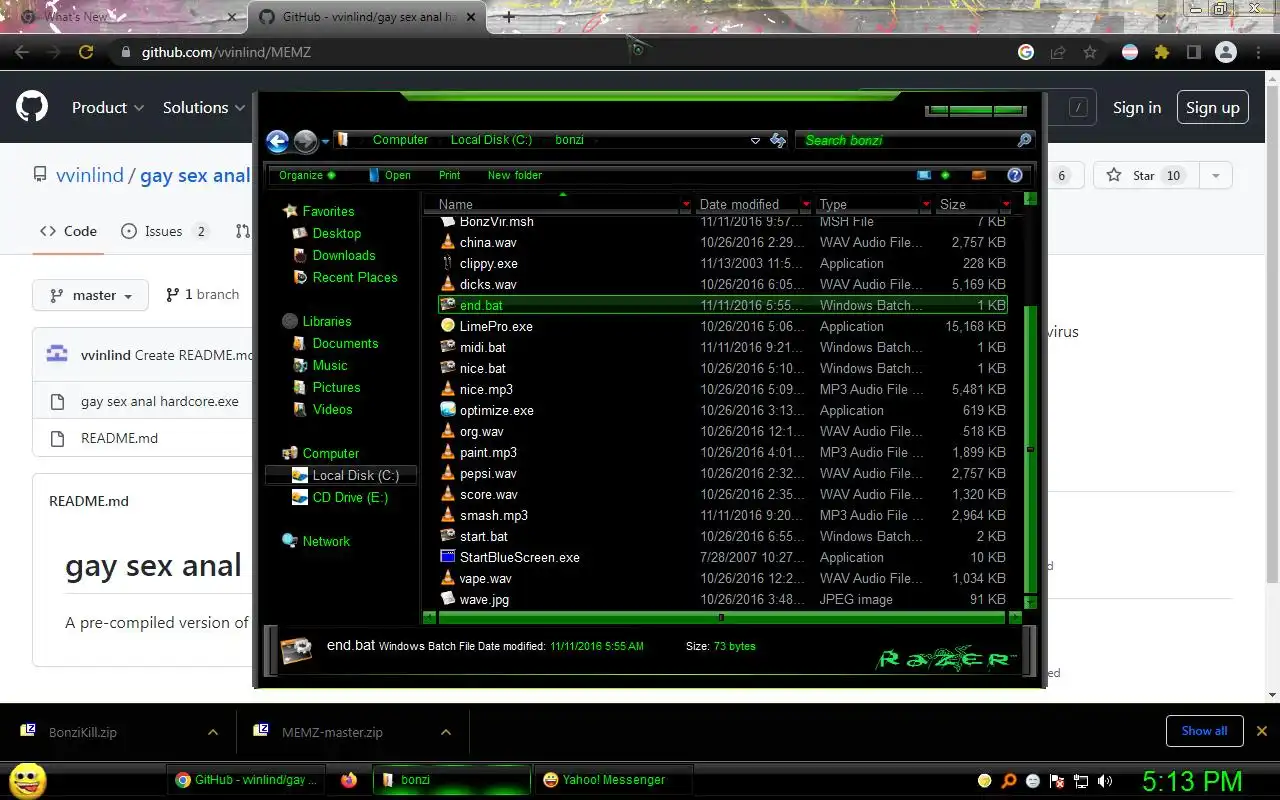This screenshot has height=800, width=1280.
Task: Select CD Drive (E:) in navigation pane
Action: tap(340, 497)
